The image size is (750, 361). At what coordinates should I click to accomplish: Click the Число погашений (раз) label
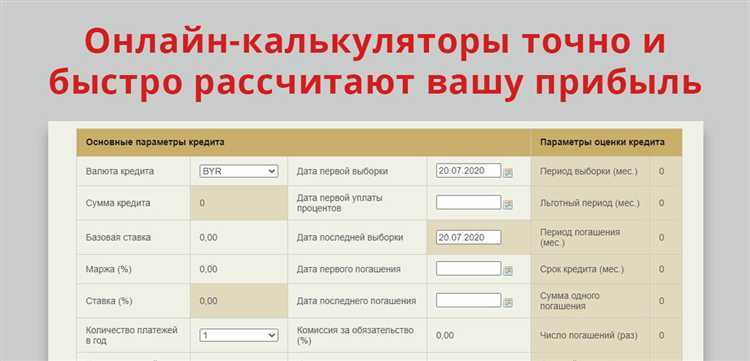(589, 336)
